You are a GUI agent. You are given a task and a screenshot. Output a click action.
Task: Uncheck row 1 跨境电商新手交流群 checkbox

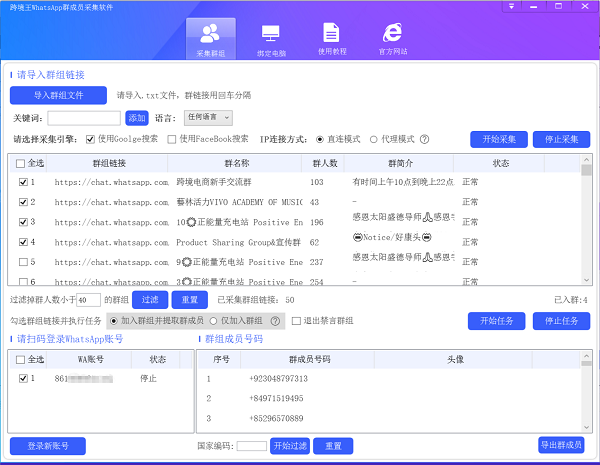[23, 182]
